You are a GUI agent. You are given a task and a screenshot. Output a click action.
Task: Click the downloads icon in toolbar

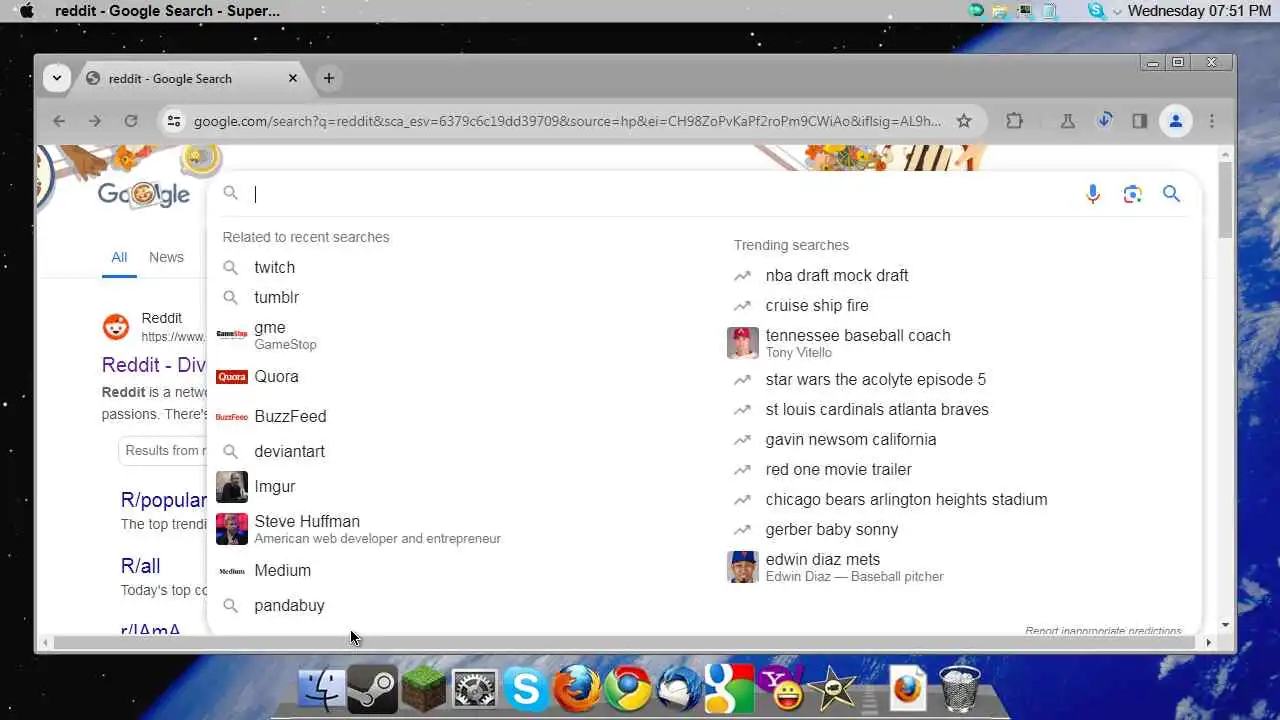pos(1105,121)
